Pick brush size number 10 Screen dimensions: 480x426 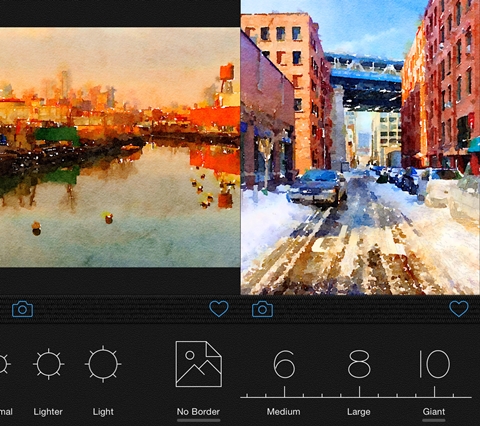[434, 364]
